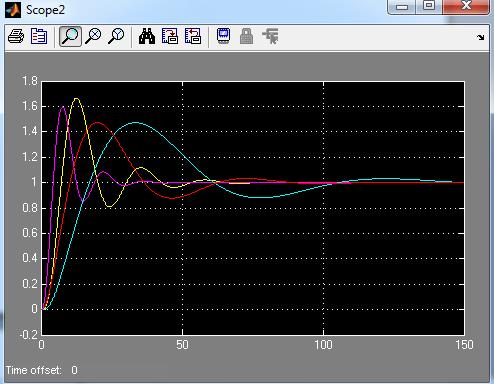Click peak of the red curve
This screenshot has height=384, width=494.
[x=97, y=123]
